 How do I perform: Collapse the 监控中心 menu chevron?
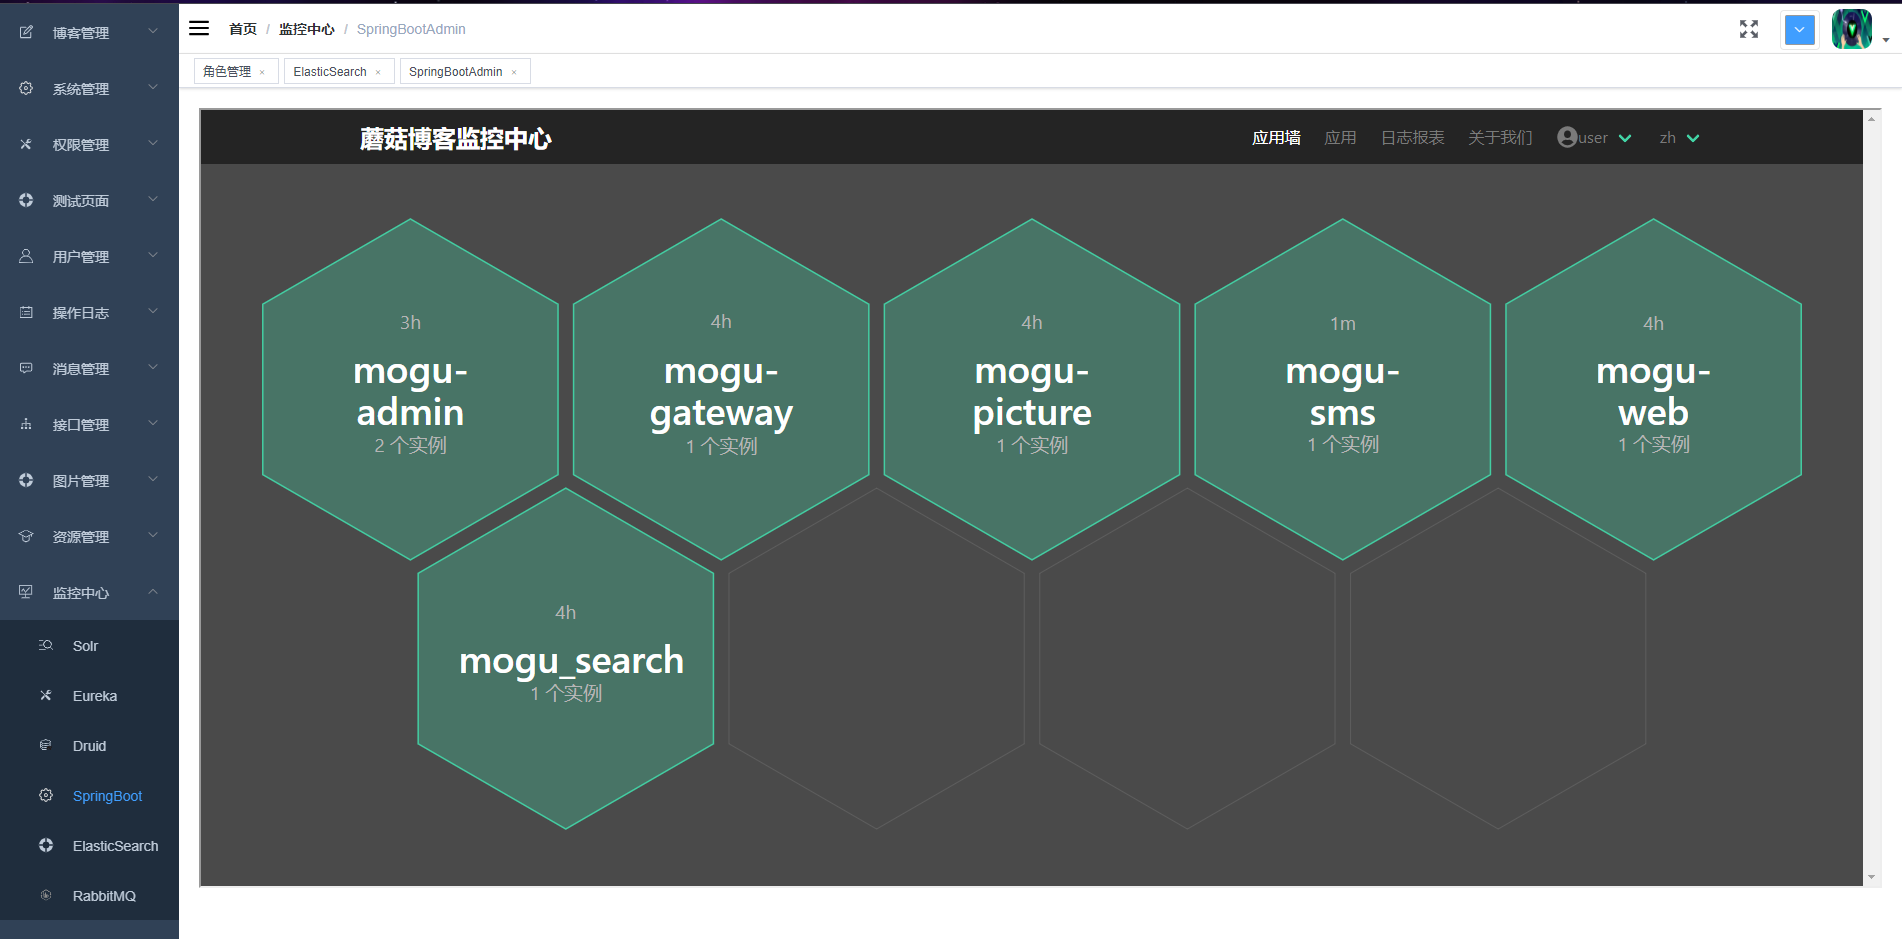click(x=153, y=591)
